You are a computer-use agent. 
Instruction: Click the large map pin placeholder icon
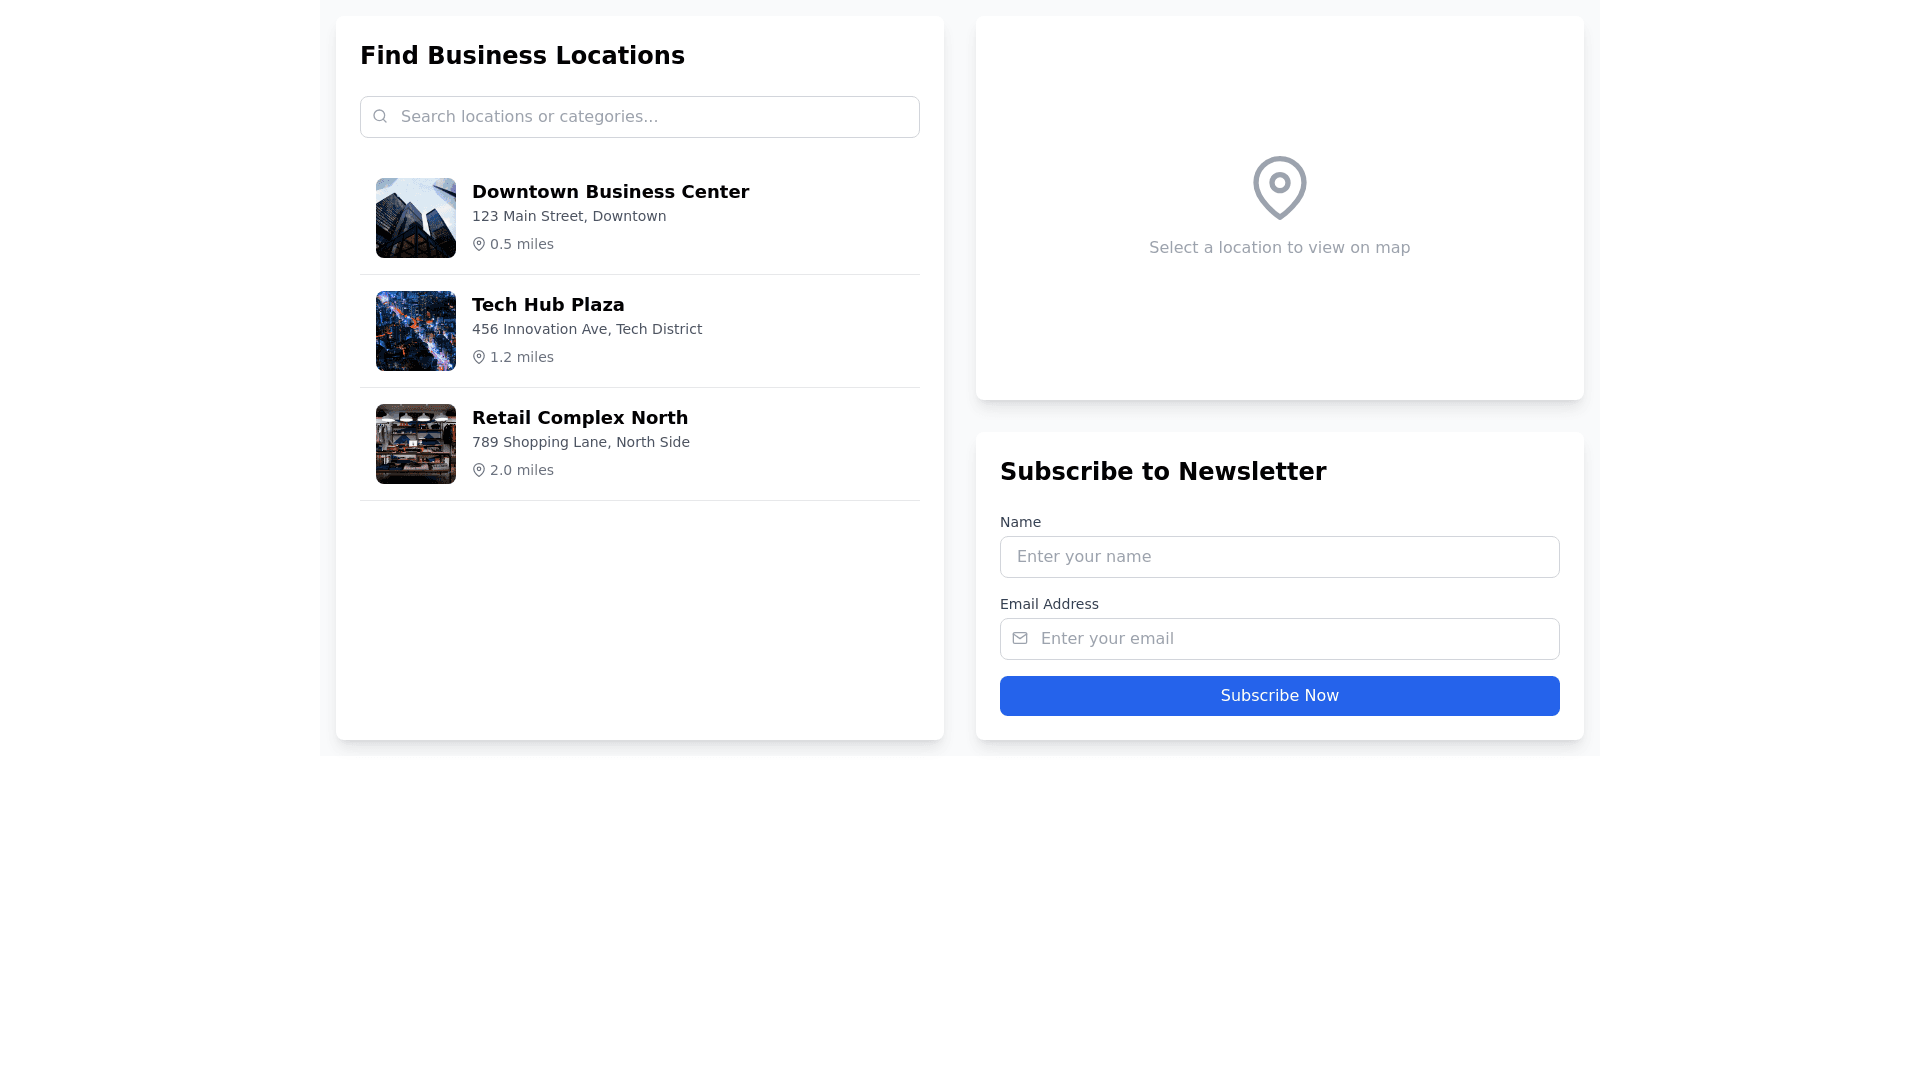point(1279,187)
